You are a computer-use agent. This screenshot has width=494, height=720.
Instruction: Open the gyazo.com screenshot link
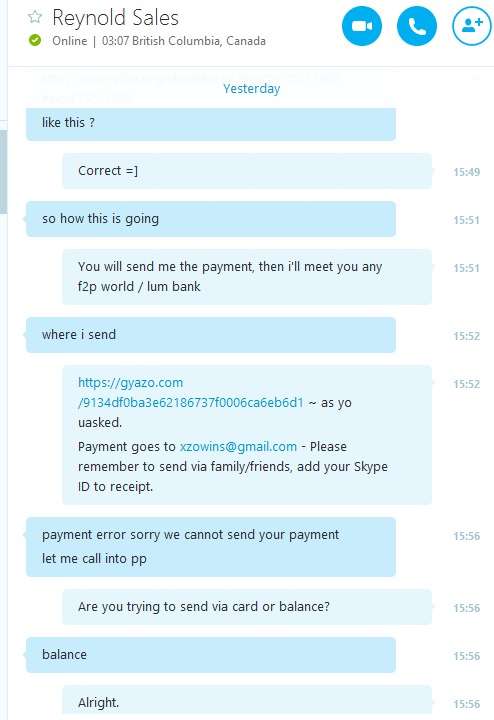[x=191, y=393]
